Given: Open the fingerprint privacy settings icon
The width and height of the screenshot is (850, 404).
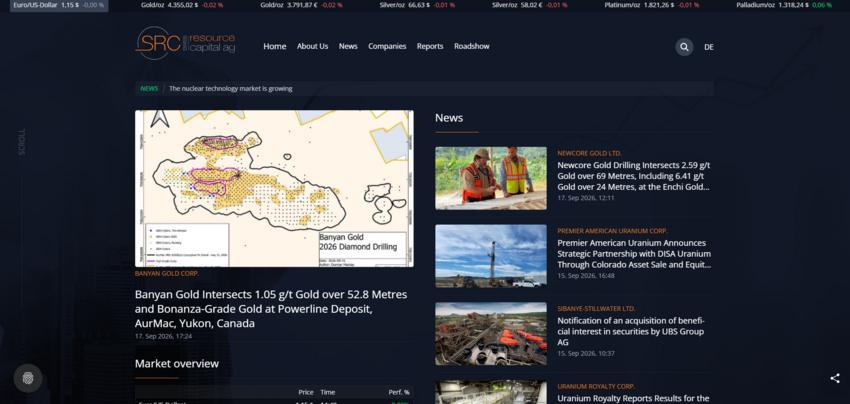Looking at the screenshot, I should tap(28, 378).
